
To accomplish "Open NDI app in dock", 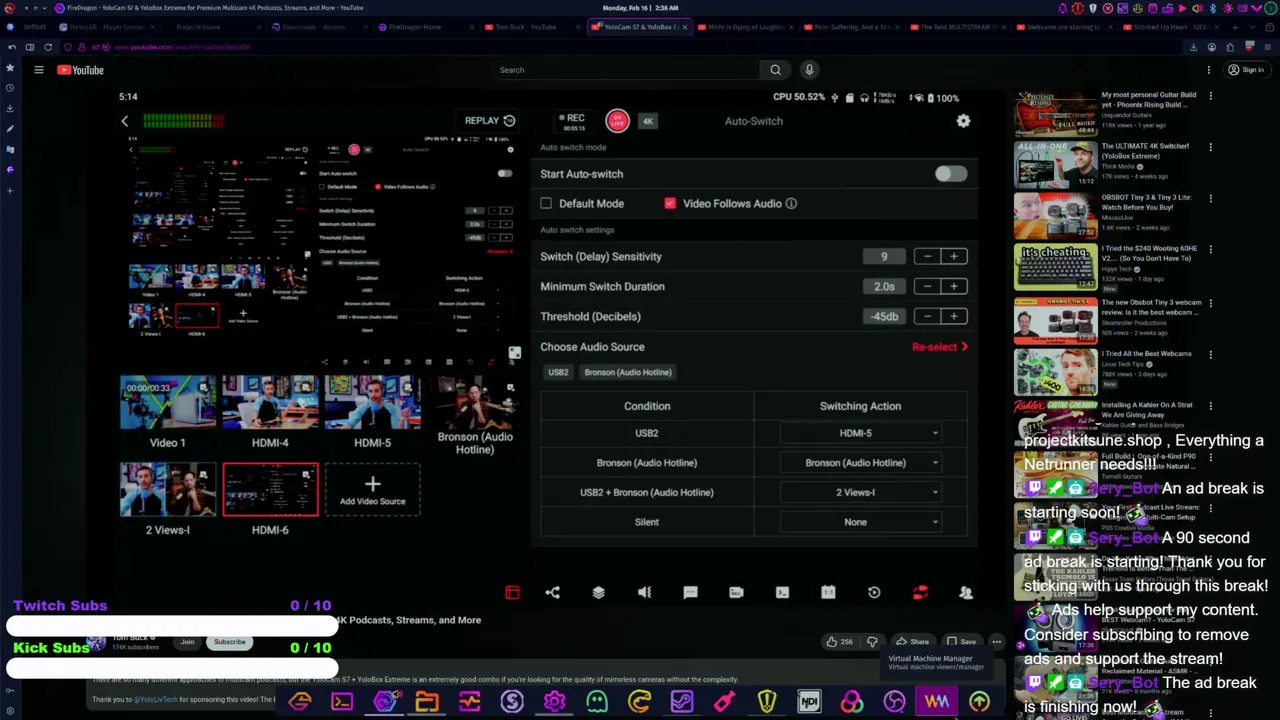I will pyautogui.click(x=809, y=702).
